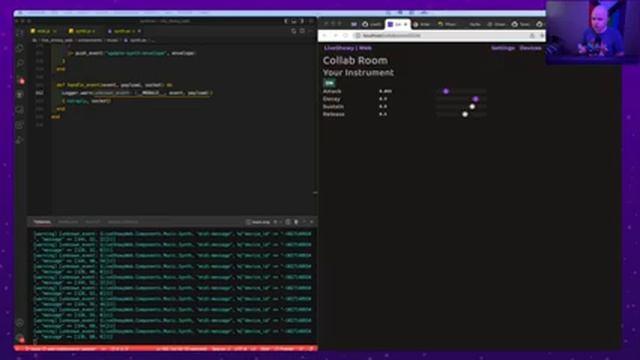Adjust the Decay envelope slider

point(461,99)
